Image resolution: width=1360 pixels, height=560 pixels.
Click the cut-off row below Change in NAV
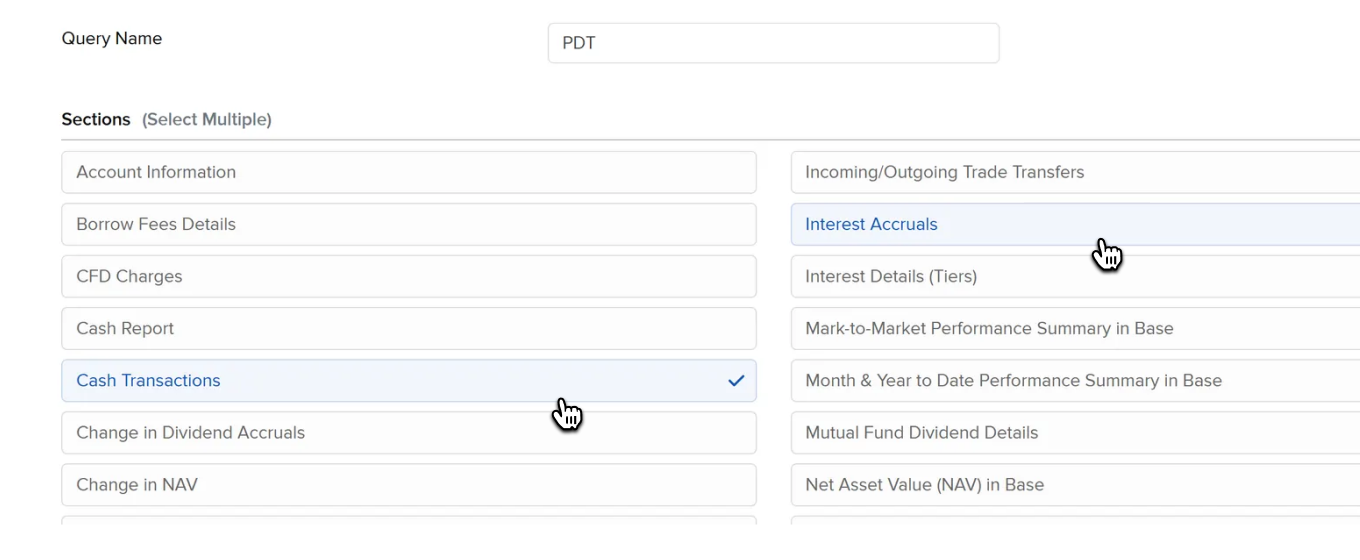[x=408, y=520]
